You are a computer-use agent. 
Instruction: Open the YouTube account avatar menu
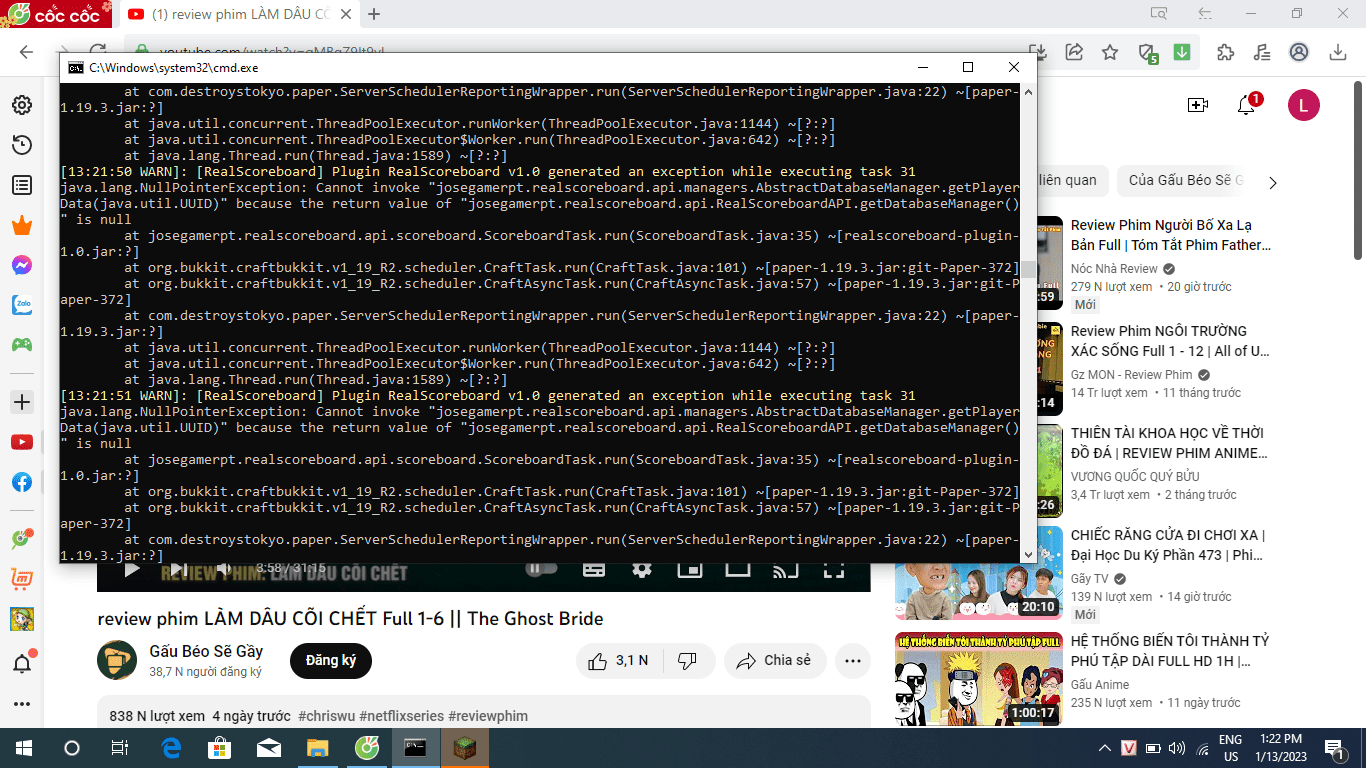pyautogui.click(x=1303, y=105)
